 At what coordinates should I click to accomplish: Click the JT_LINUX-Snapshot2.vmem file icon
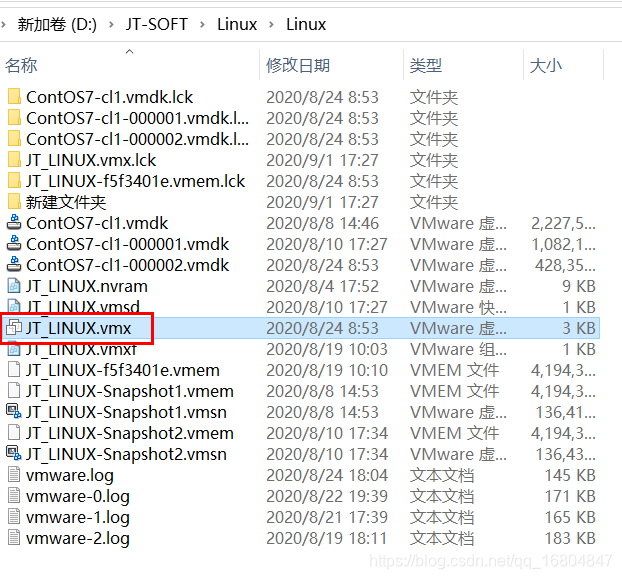(x=14, y=433)
